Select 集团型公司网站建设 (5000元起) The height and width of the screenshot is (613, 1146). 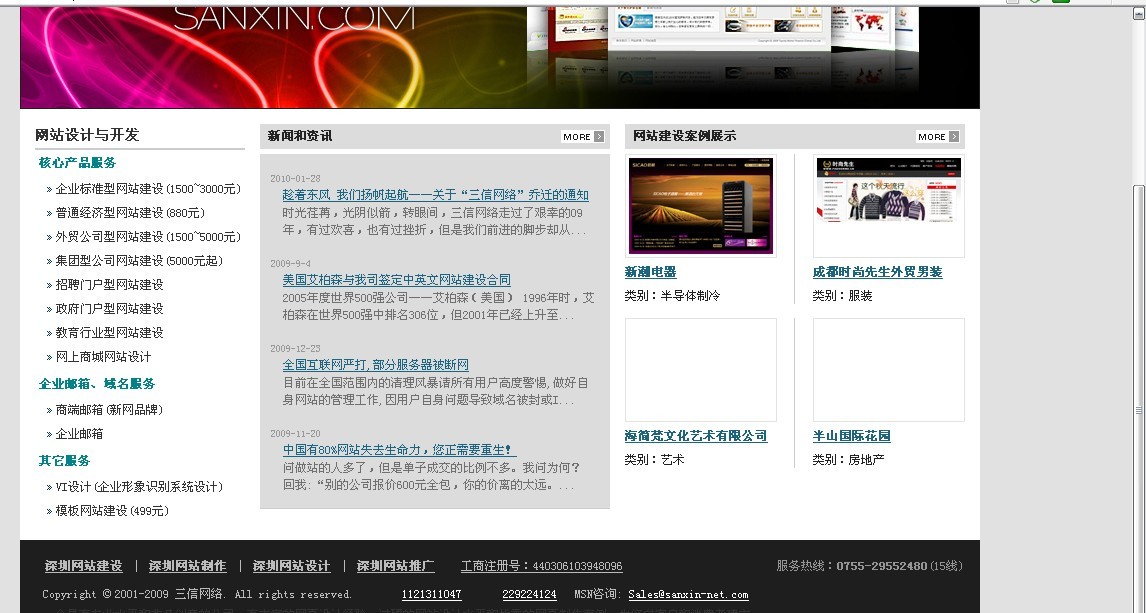click(x=138, y=261)
